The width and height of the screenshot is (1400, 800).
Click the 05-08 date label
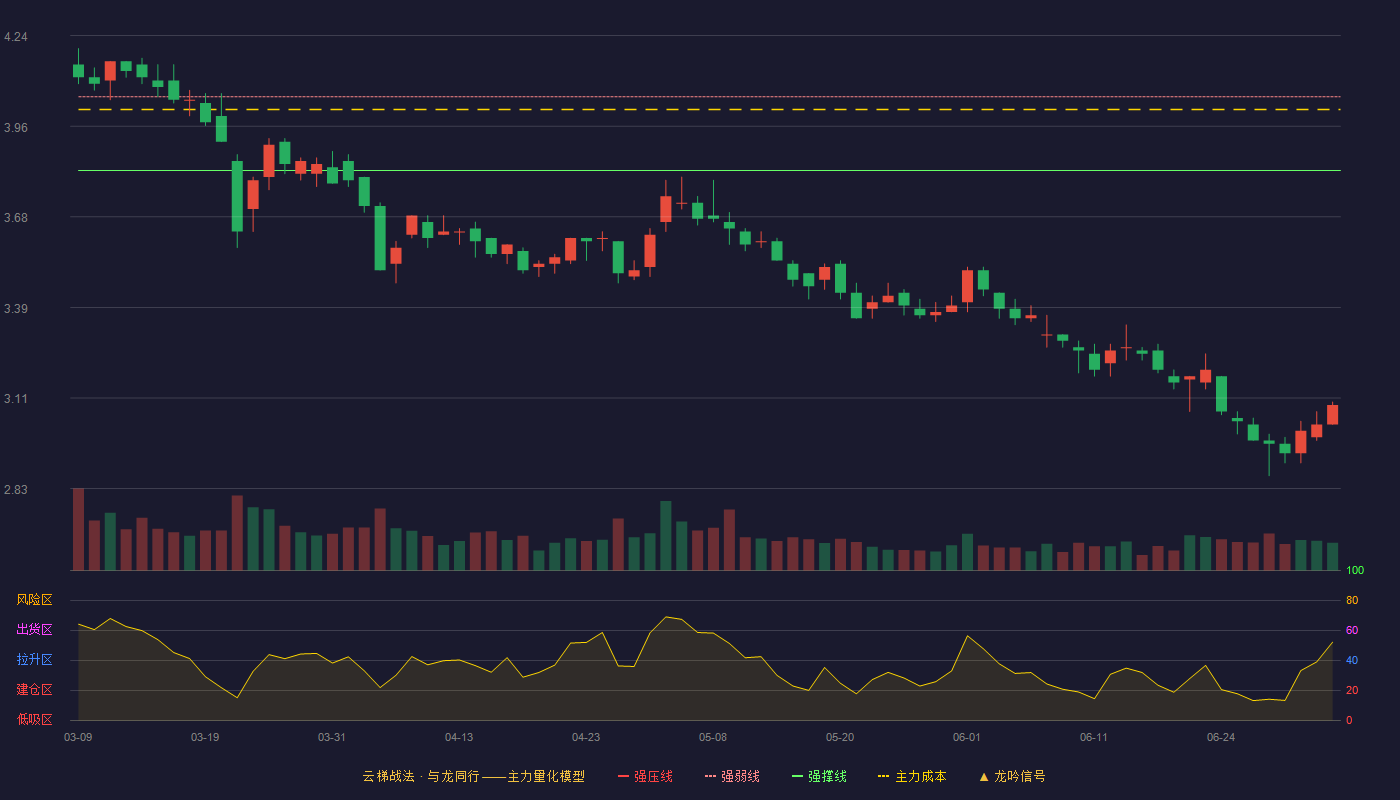(x=713, y=737)
